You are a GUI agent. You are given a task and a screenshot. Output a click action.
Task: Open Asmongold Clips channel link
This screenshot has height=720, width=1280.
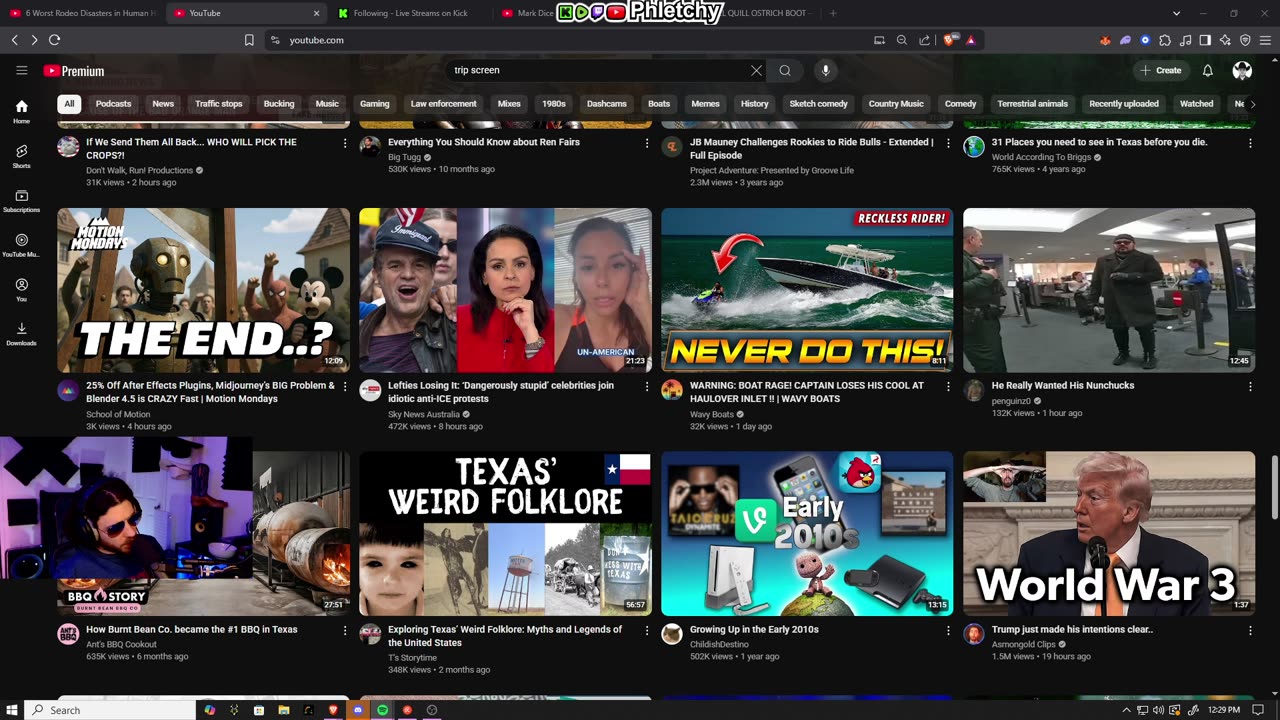tap(1024, 644)
